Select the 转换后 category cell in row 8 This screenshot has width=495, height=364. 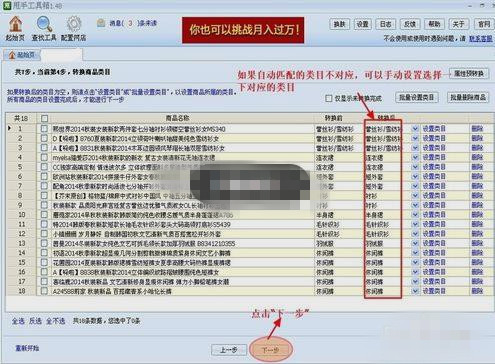point(387,196)
